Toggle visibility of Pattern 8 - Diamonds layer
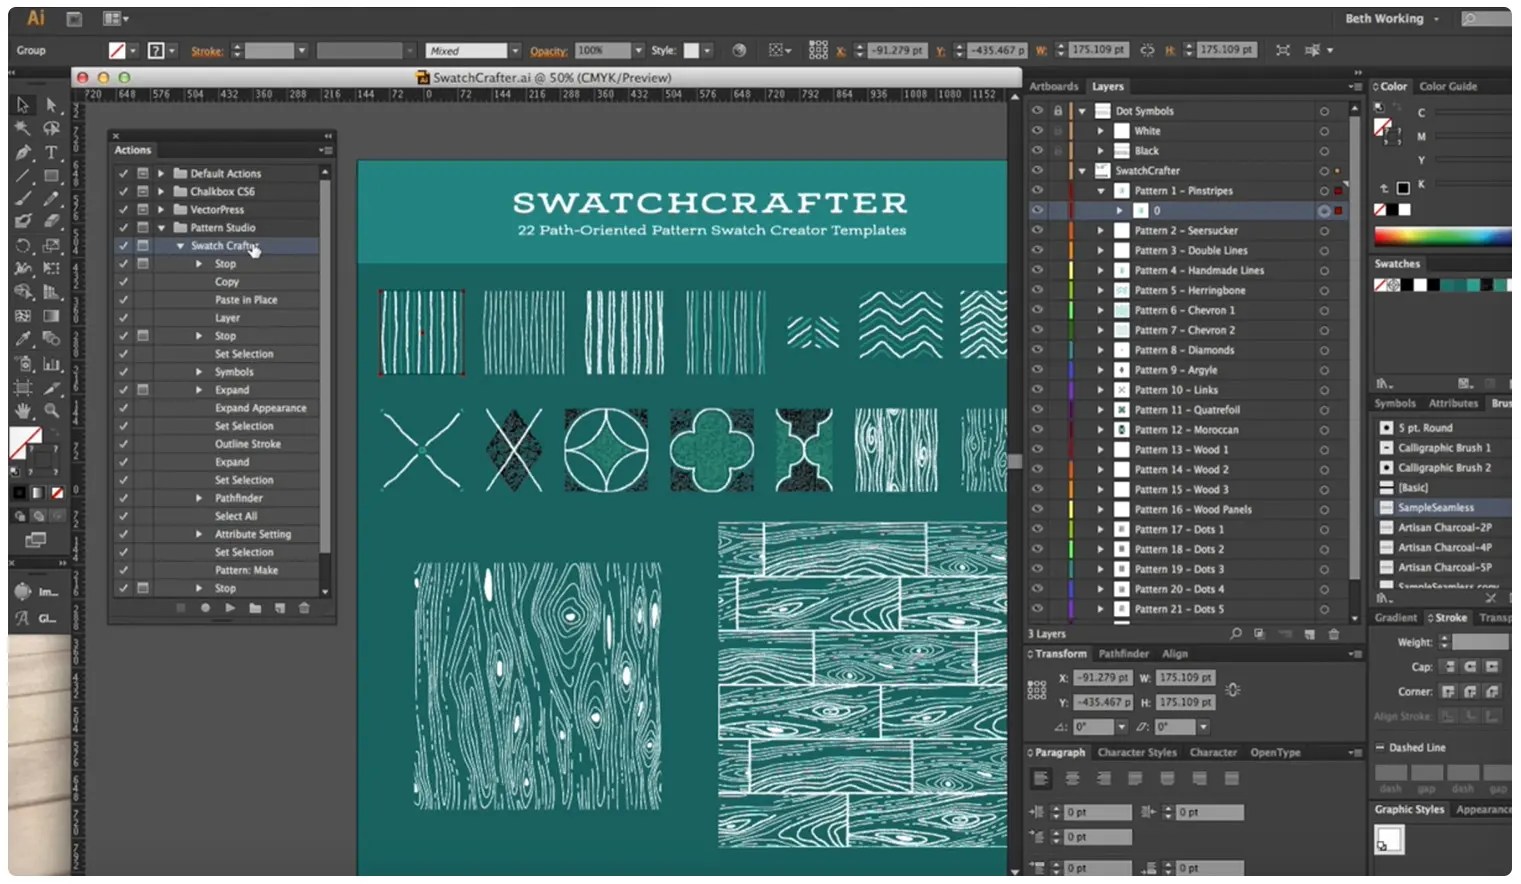This screenshot has height=884, width=1521. pyautogui.click(x=1037, y=350)
